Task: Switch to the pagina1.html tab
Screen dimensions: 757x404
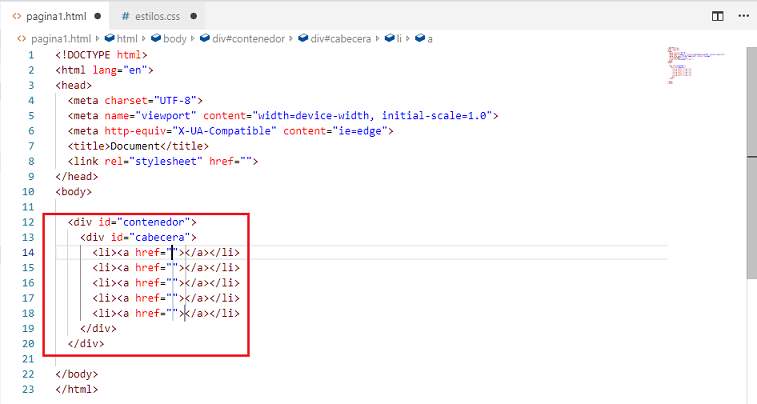Action: point(55,16)
